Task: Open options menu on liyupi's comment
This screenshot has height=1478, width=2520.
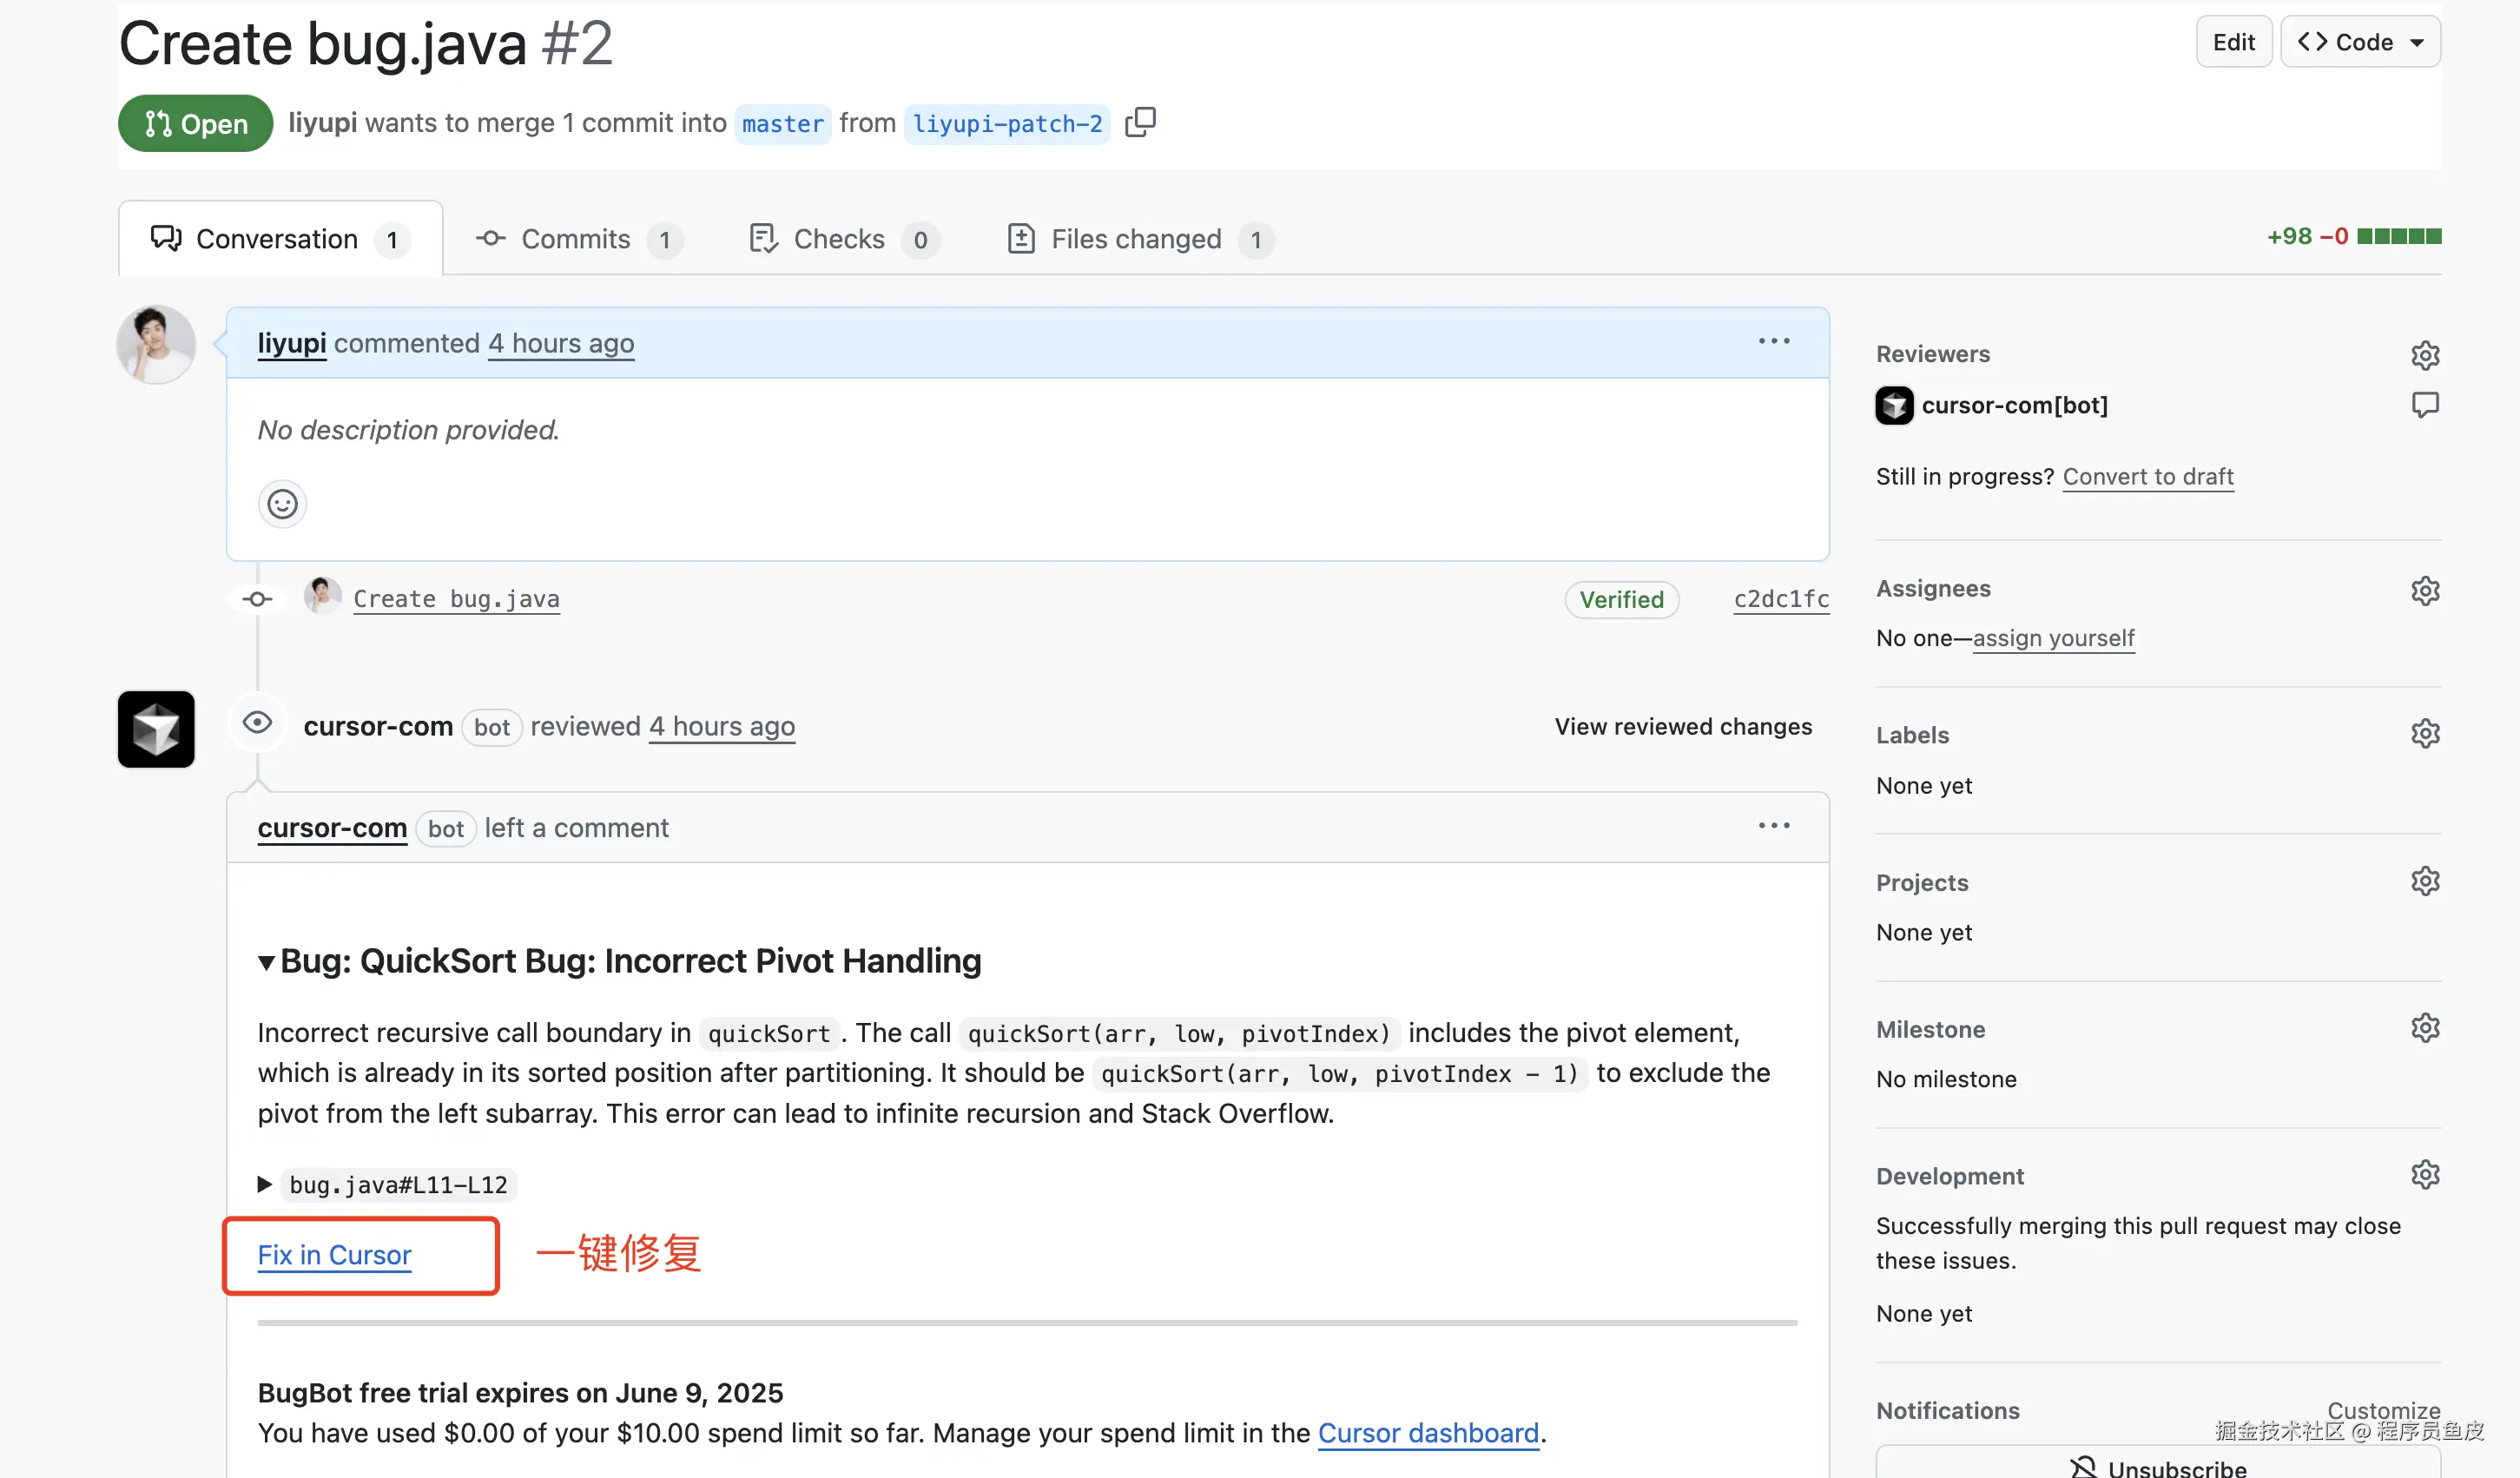Action: pyautogui.click(x=1774, y=342)
